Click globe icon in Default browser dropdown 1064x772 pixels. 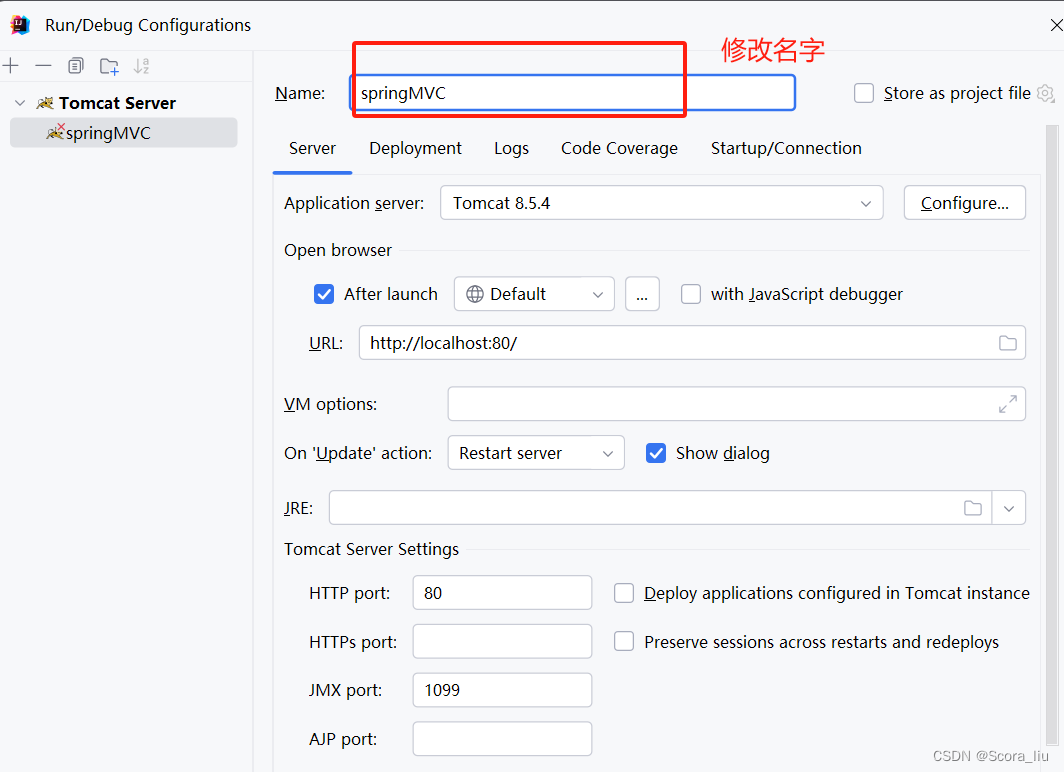tap(475, 294)
